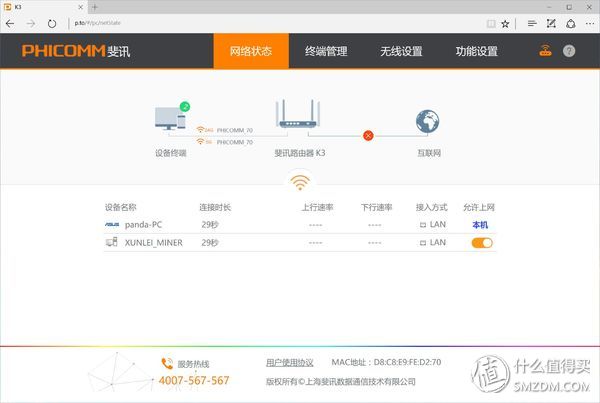Click the 设备名称 column header
The width and height of the screenshot is (600, 403).
pyautogui.click(x=121, y=207)
